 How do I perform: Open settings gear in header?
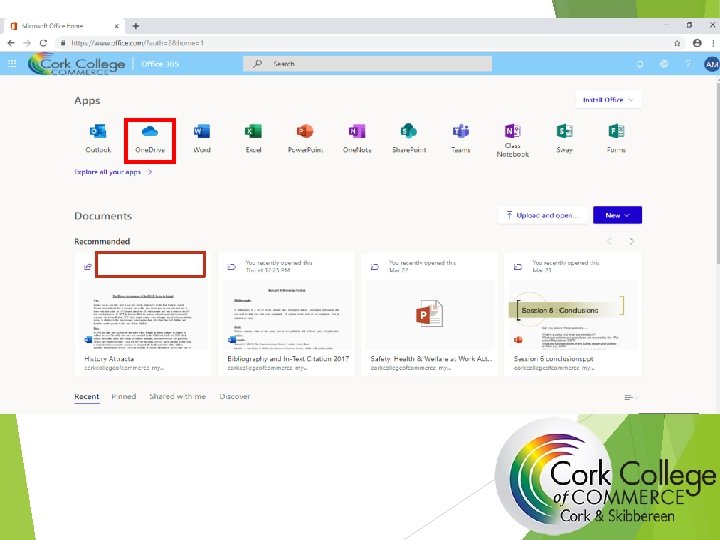(x=664, y=64)
